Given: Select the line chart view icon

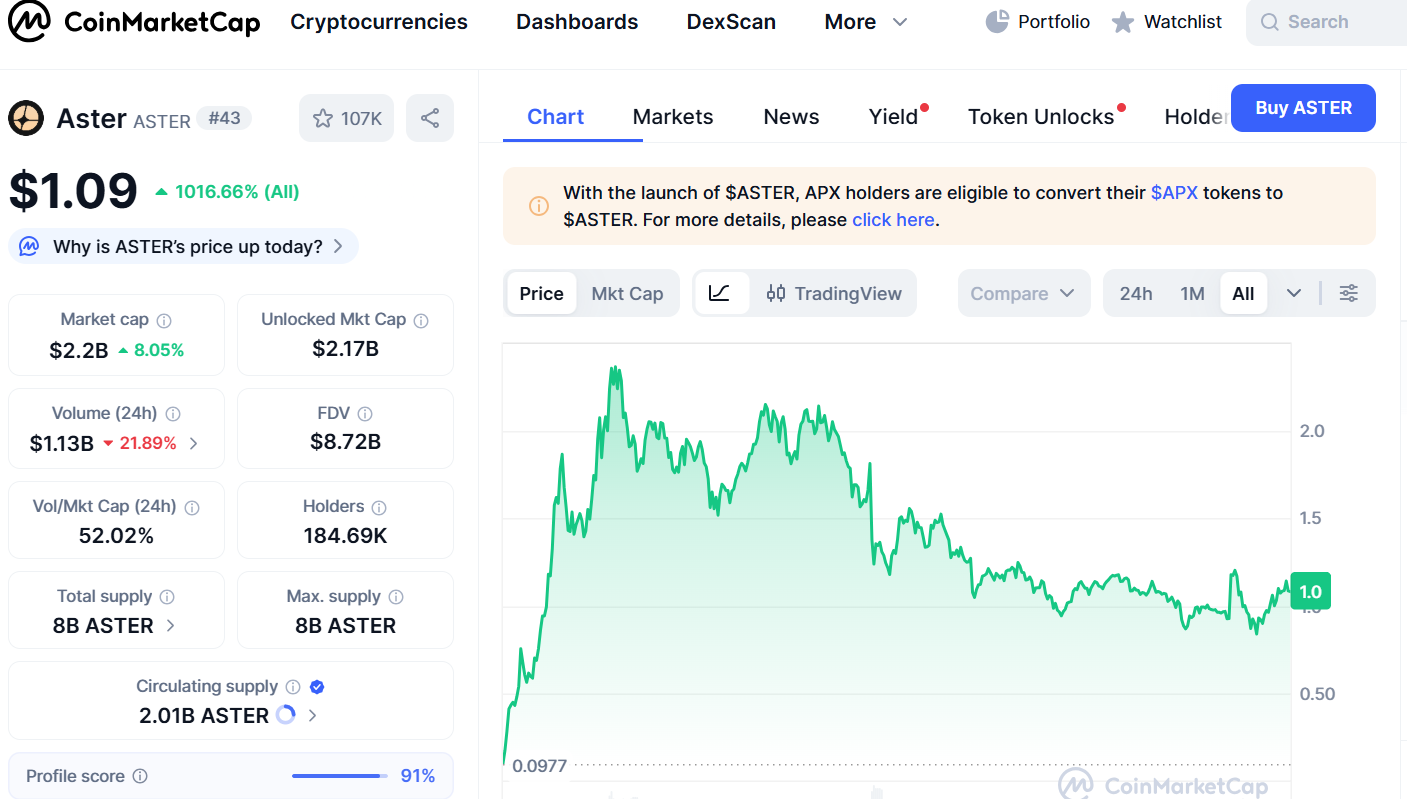Looking at the screenshot, I should (722, 293).
